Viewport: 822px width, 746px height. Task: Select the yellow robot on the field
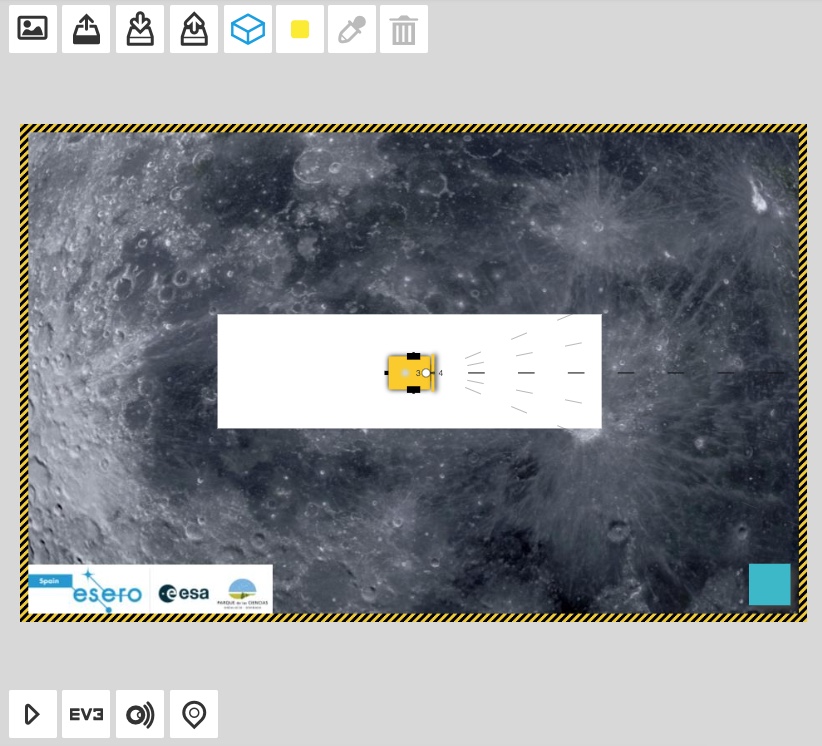pos(407,372)
